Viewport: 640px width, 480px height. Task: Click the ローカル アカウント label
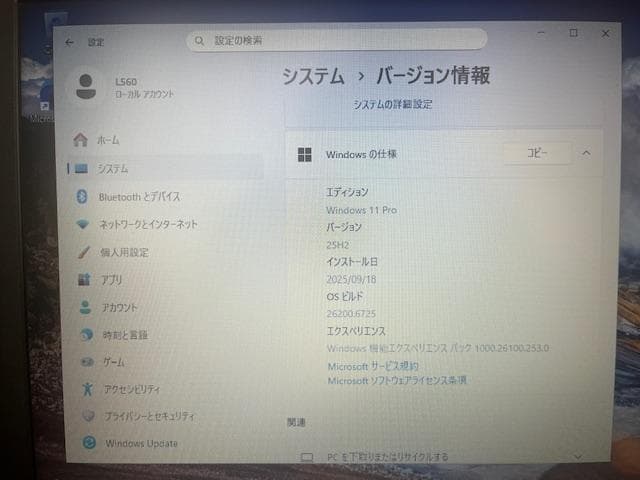[144, 94]
